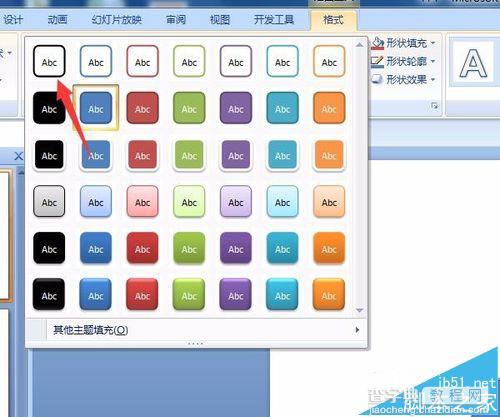The image size is (500, 417).
Task: Open 其他主题填充 submenu
Action: click(196, 330)
